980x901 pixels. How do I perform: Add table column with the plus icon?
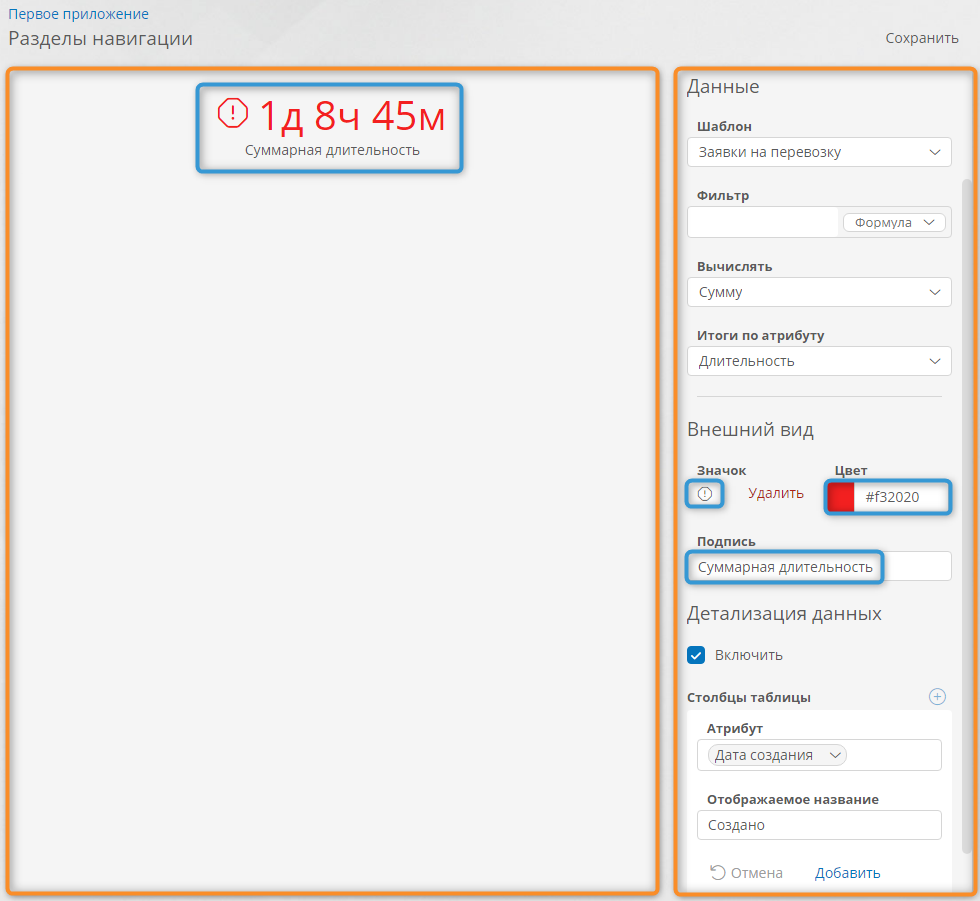(x=937, y=697)
